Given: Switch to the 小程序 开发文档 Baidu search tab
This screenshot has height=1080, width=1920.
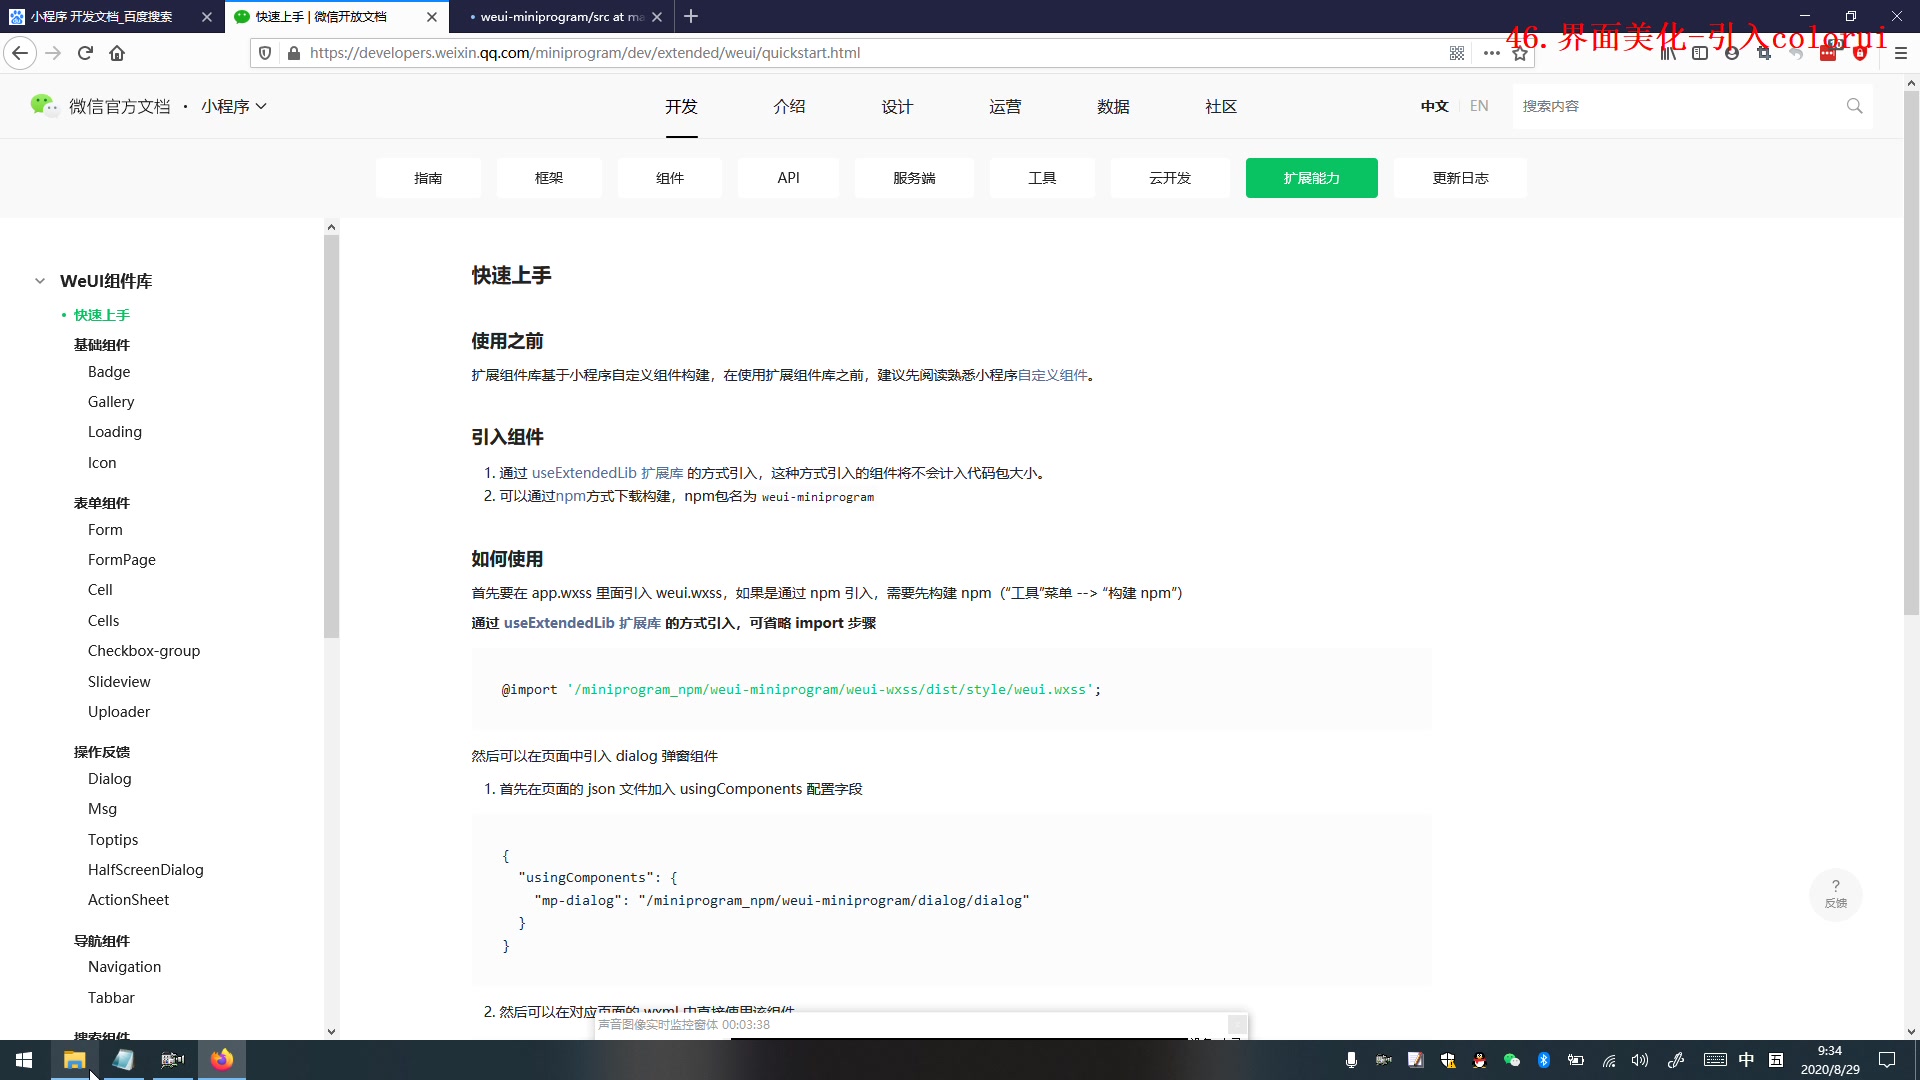Looking at the screenshot, I should [x=101, y=16].
